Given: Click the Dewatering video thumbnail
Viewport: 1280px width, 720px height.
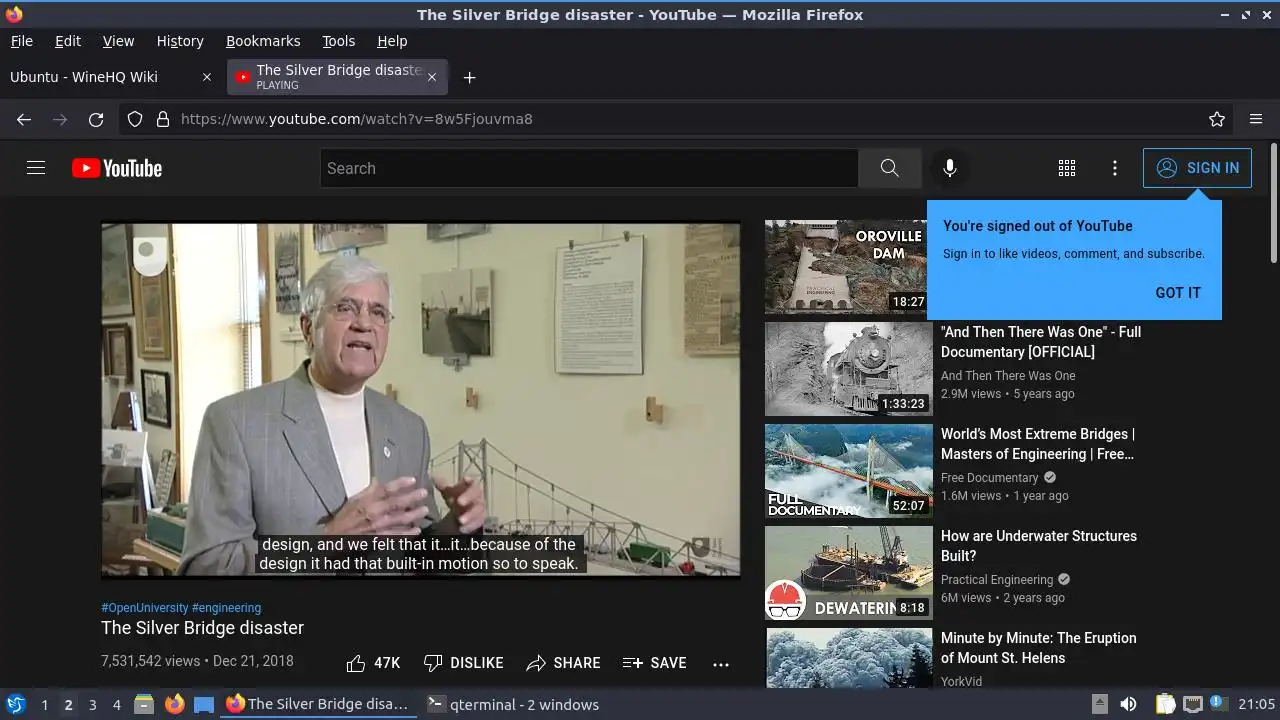Looking at the screenshot, I should pyautogui.click(x=848, y=573).
